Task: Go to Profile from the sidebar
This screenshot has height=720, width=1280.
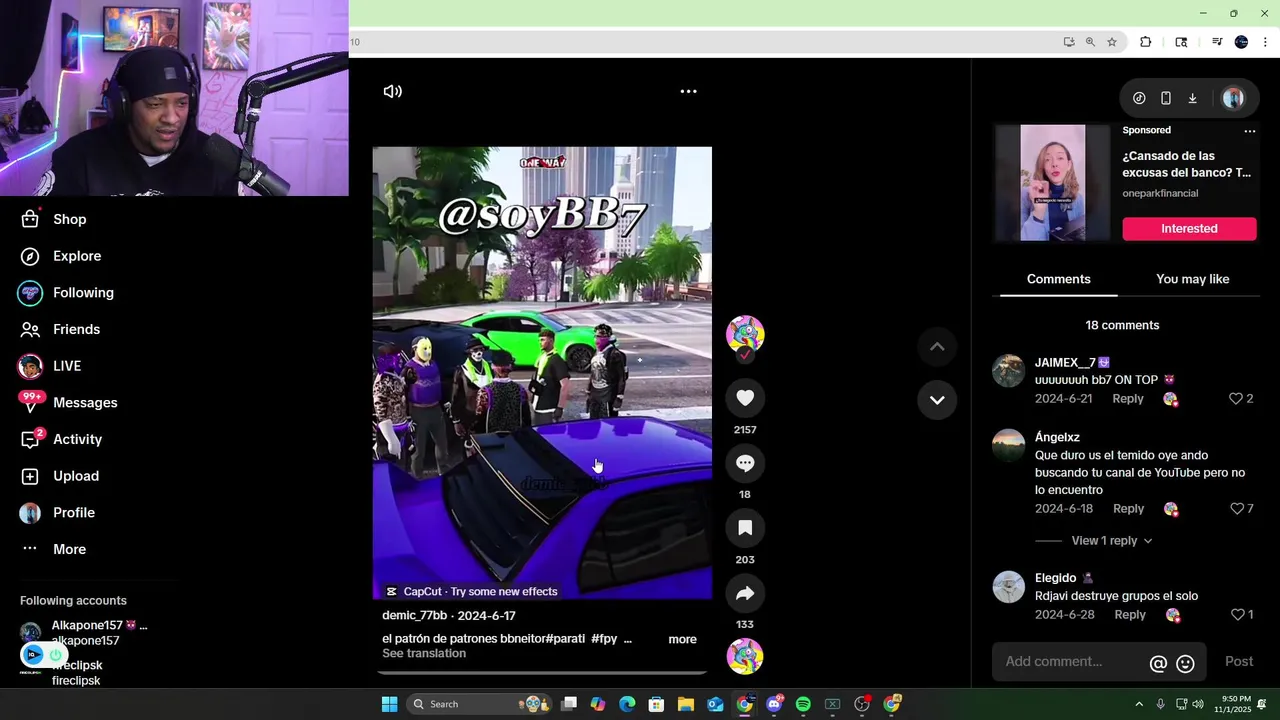Action: click(x=58, y=512)
